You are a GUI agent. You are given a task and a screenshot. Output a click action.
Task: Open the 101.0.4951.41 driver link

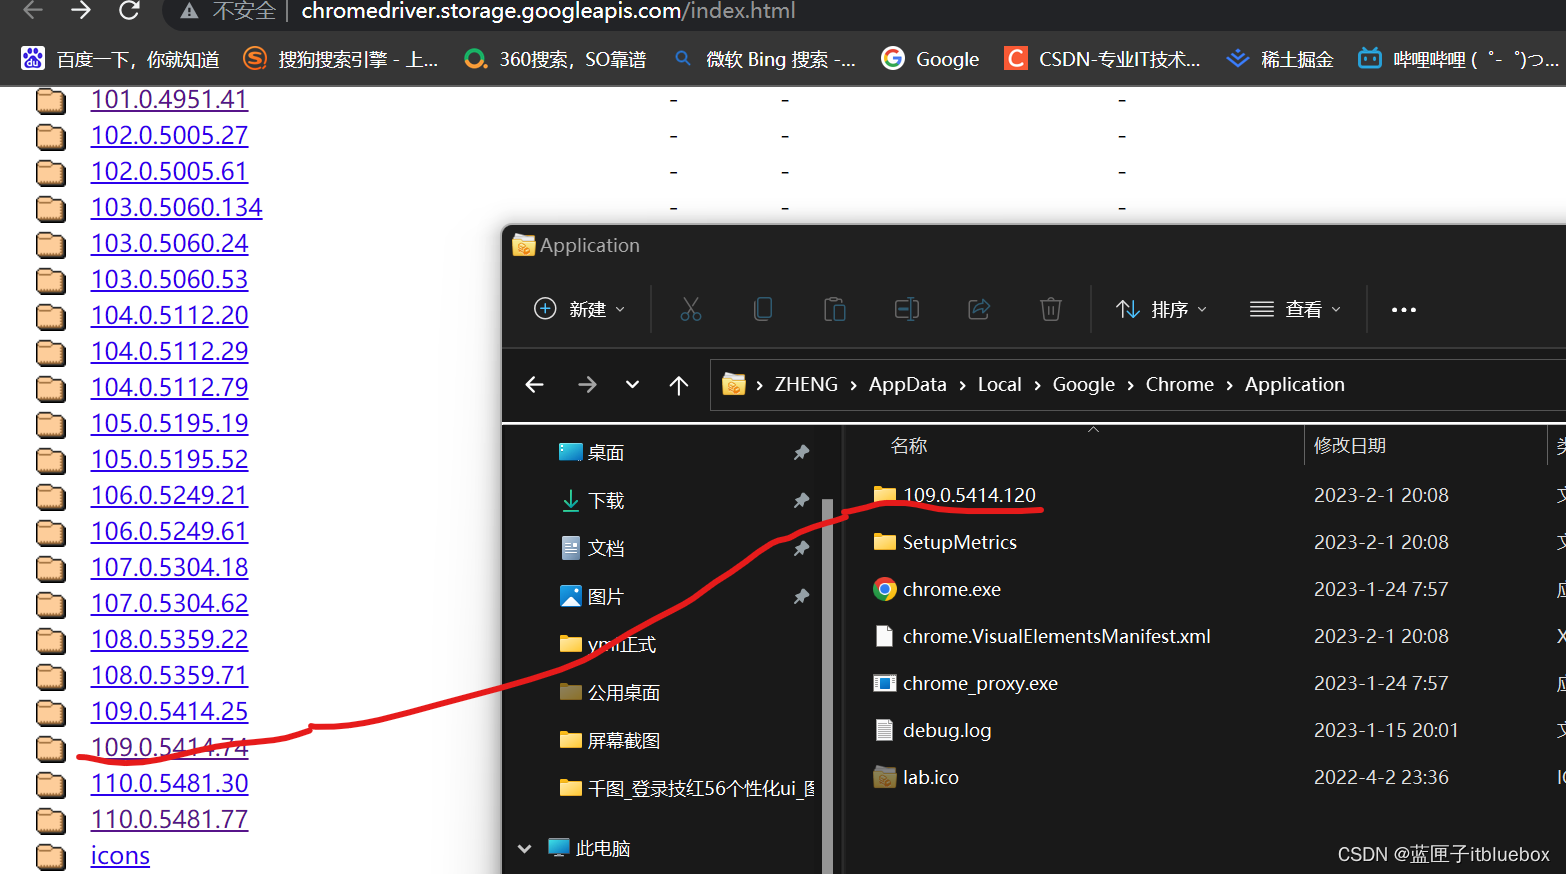pyautogui.click(x=169, y=99)
